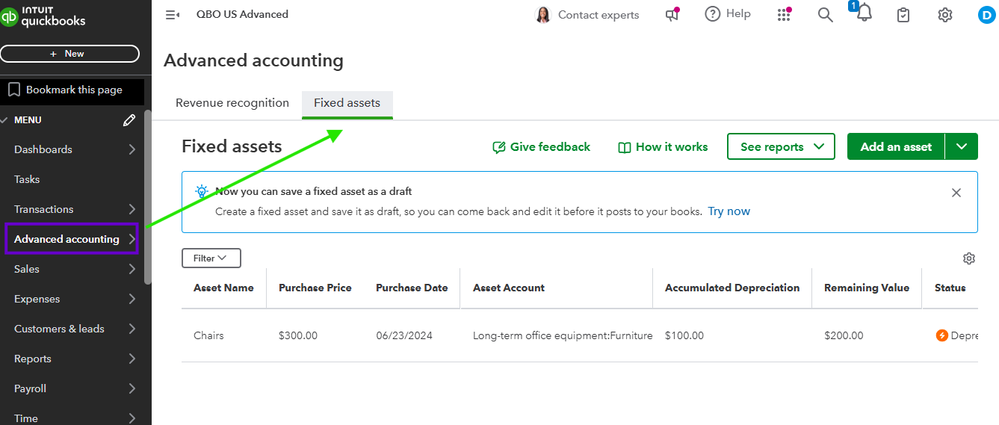Collapse the sidebar navigation toggle
The image size is (999, 425).
(x=172, y=15)
